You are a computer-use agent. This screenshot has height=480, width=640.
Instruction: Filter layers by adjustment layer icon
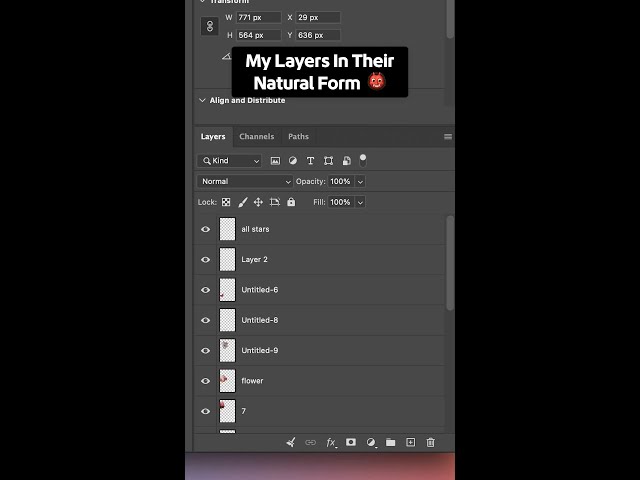(293, 161)
